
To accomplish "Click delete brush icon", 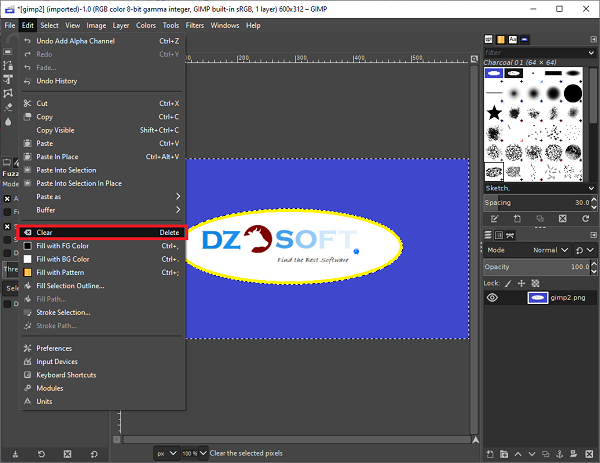I will 562,218.
